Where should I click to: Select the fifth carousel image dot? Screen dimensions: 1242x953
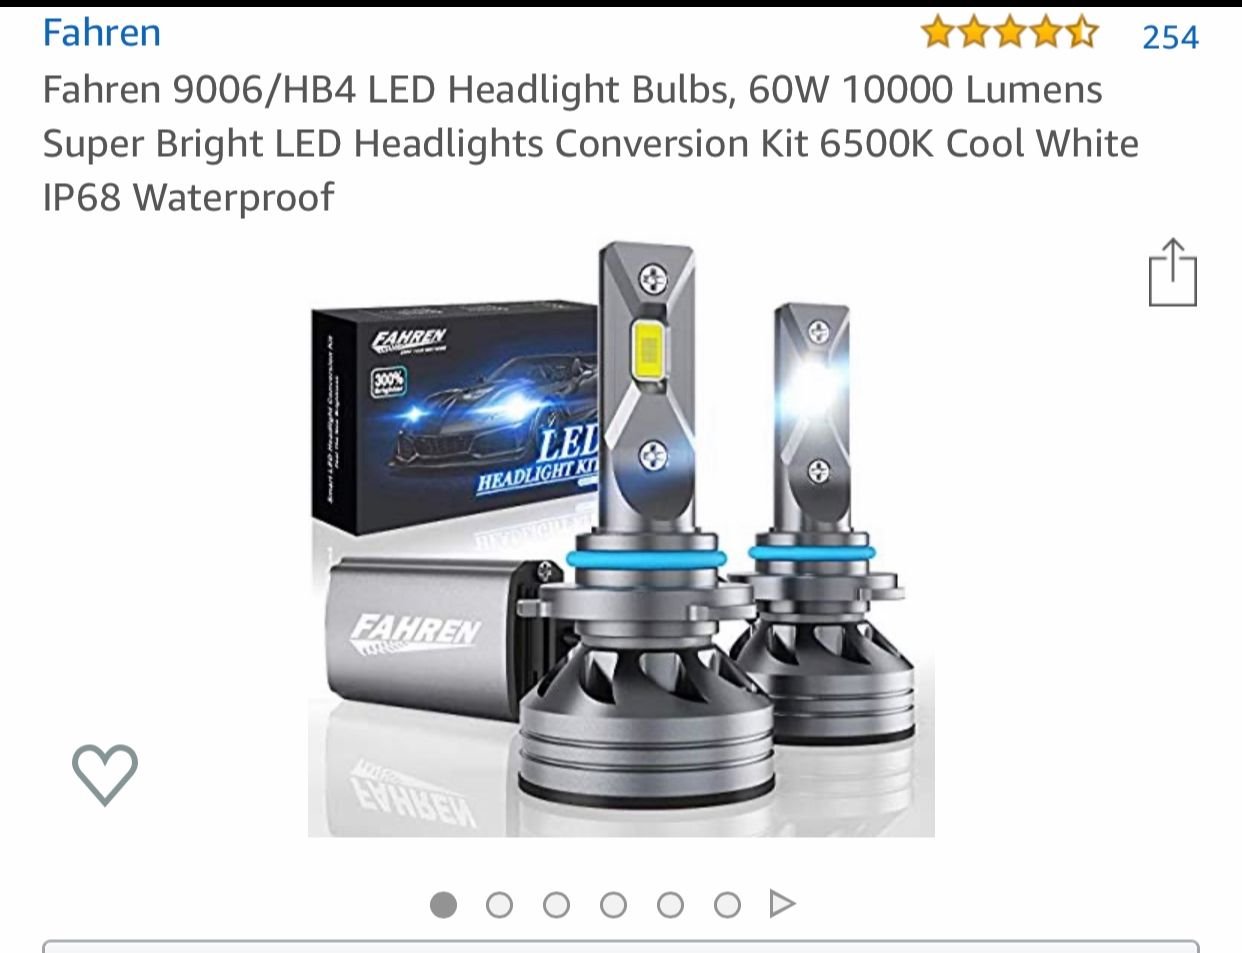[670, 905]
